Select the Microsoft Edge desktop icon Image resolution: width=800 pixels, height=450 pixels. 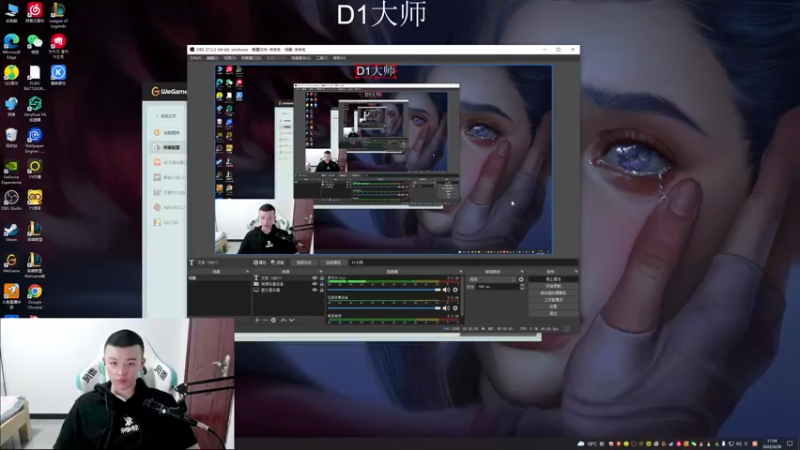(x=11, y=46)
